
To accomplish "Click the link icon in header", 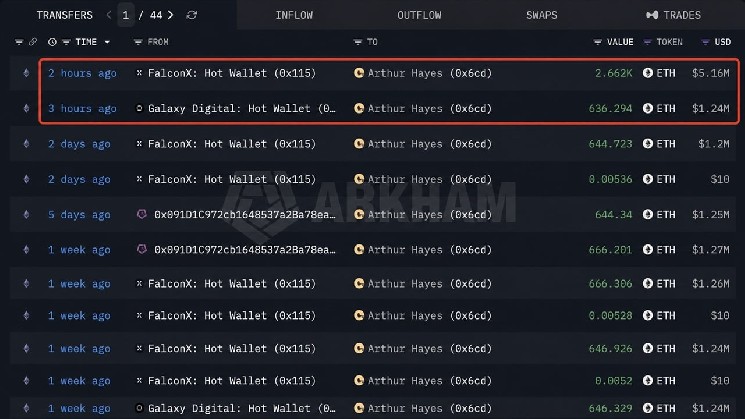I will (x=33, y=42).
